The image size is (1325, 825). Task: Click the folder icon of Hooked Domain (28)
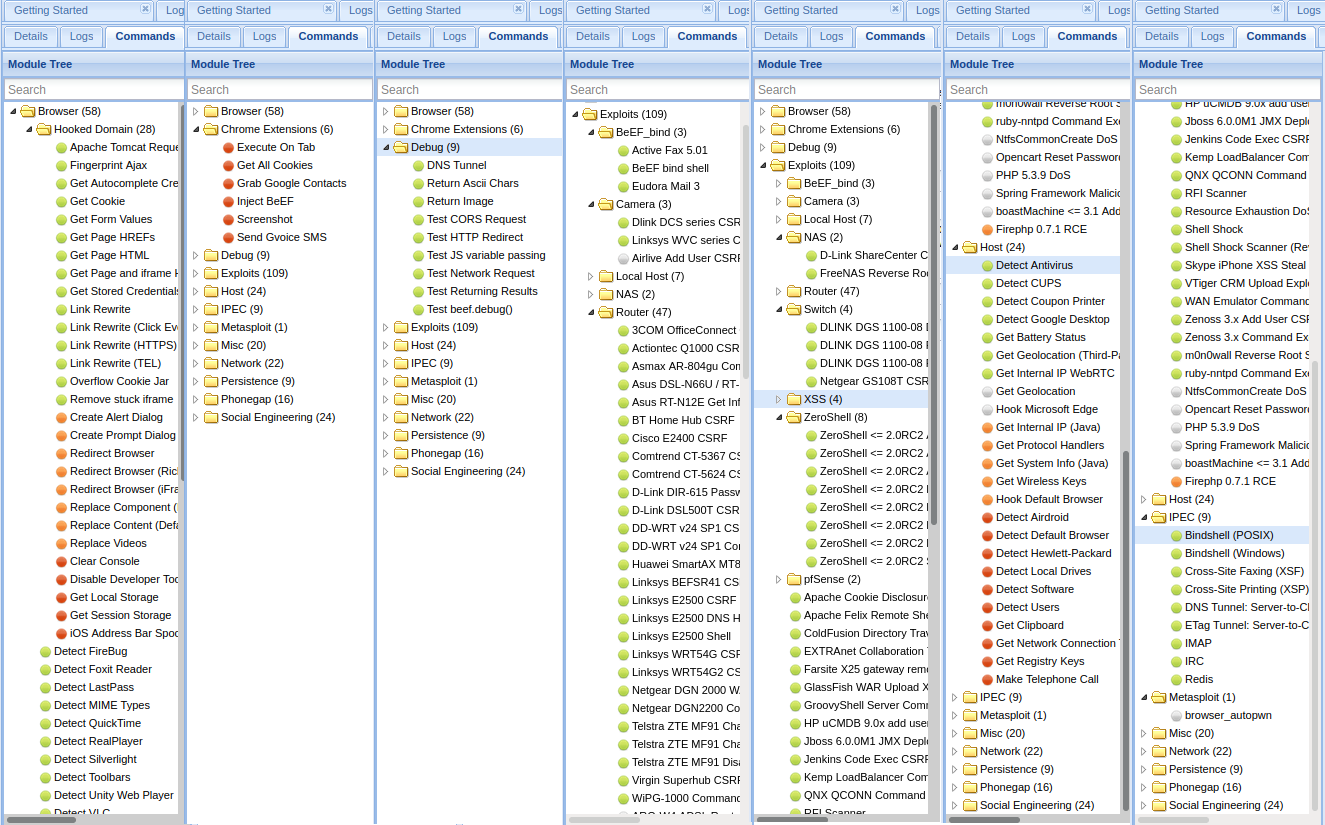pyautogui.click(x=44, y=129)
